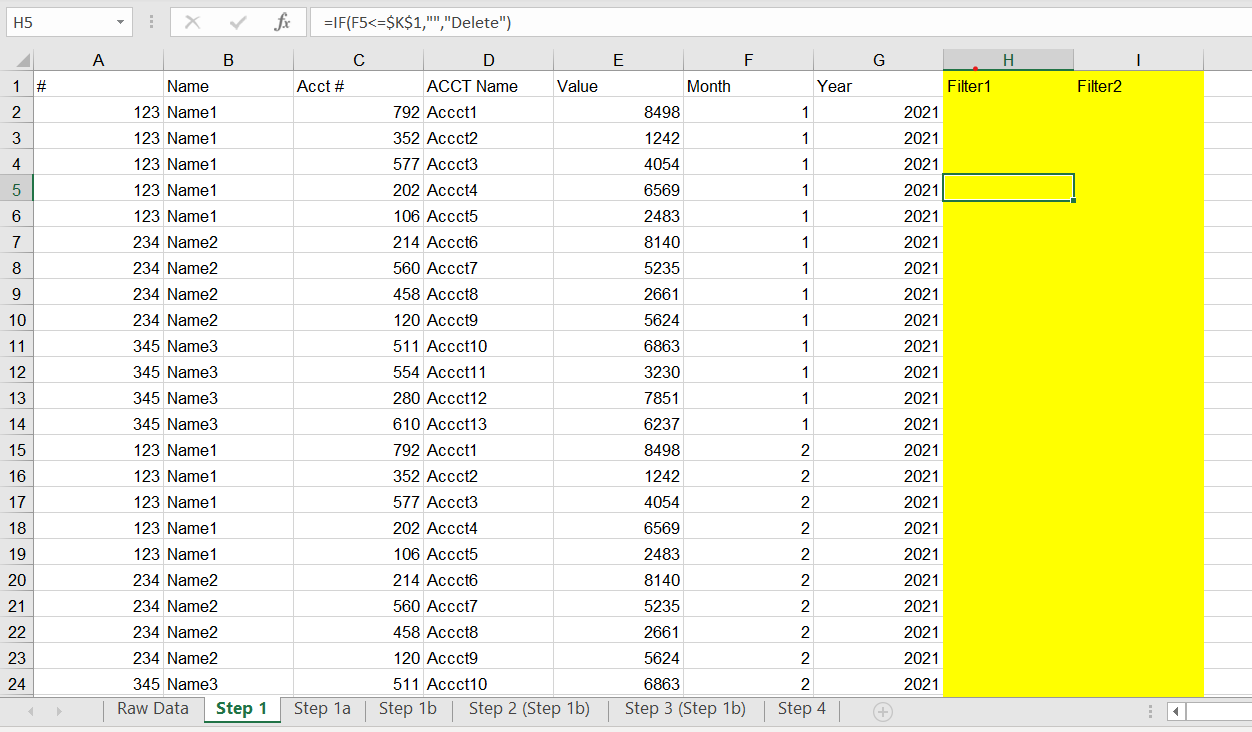Select the cell containing Accct11
The image size is (1252, 732).
tap(488, 372)
